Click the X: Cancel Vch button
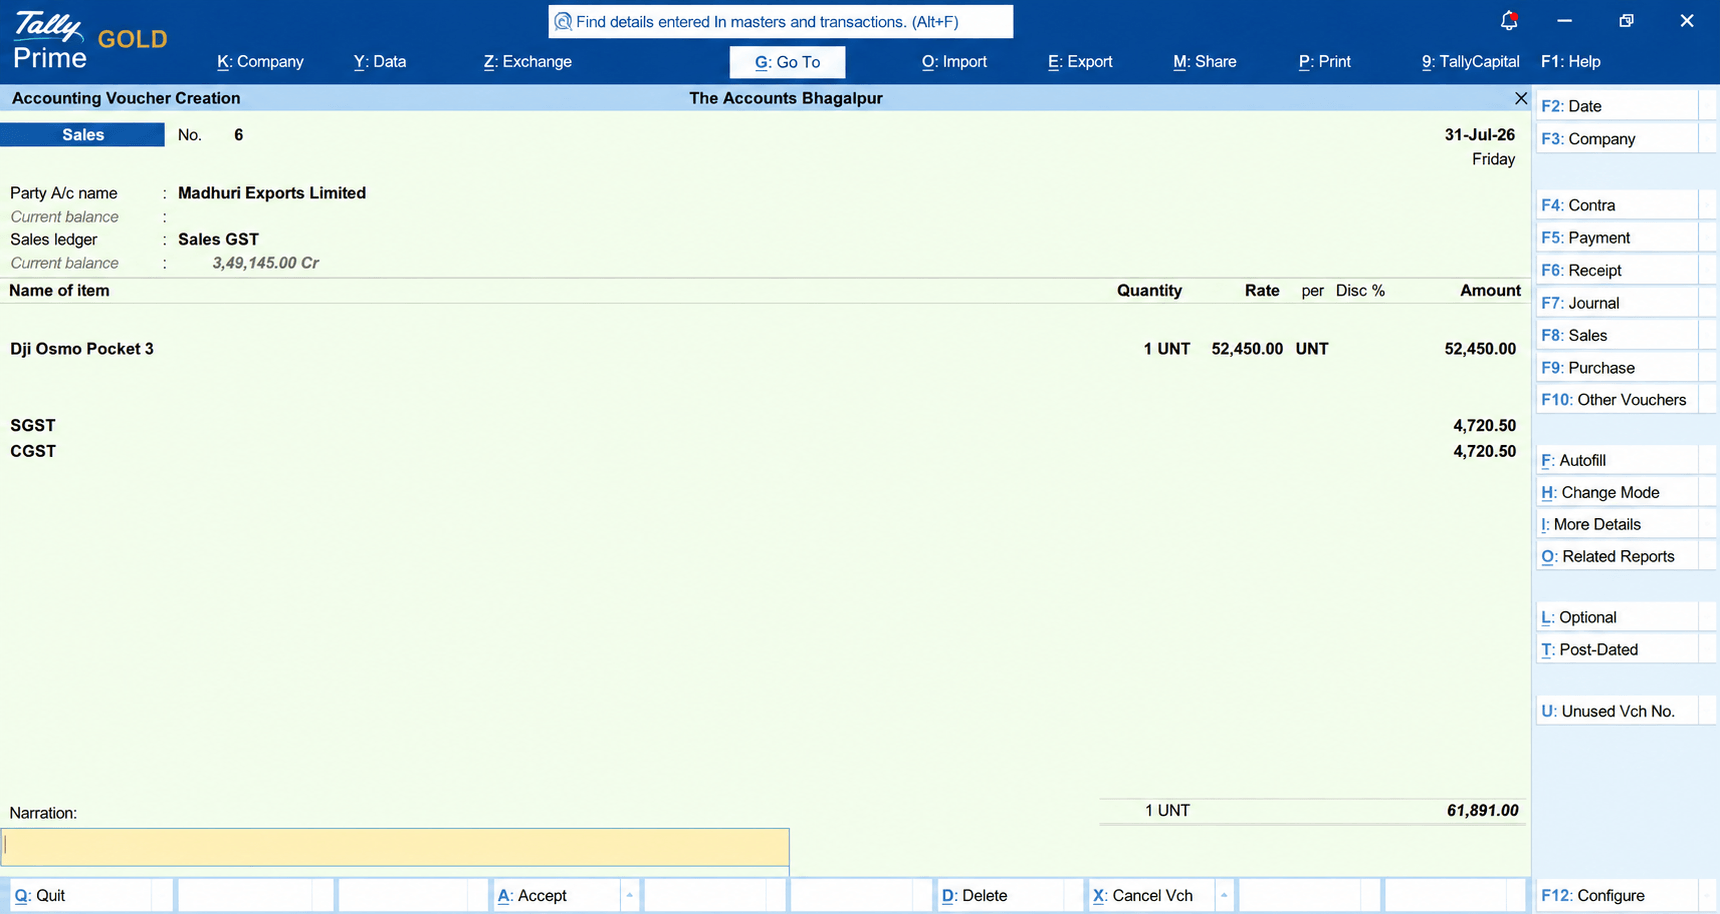The width and height of the screenshot is (1720, 914). point(1151,895)
